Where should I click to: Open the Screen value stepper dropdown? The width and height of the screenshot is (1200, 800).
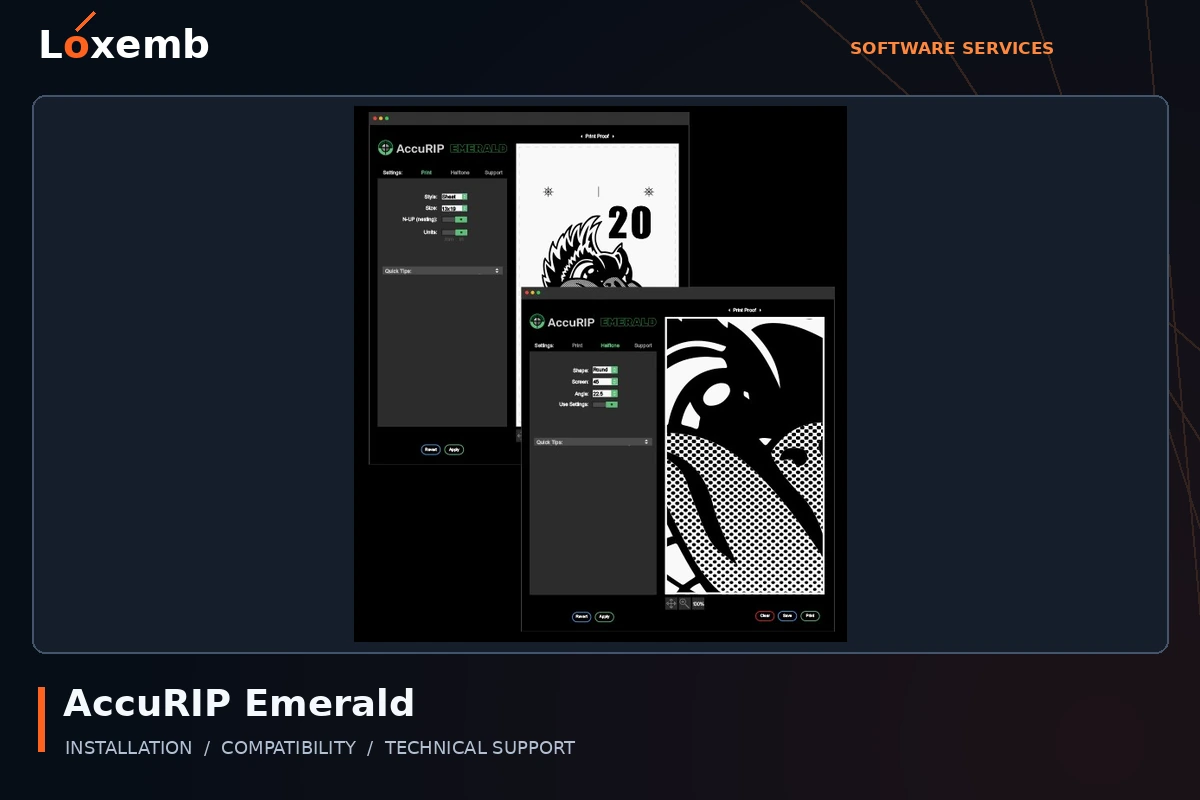point(605,382)
